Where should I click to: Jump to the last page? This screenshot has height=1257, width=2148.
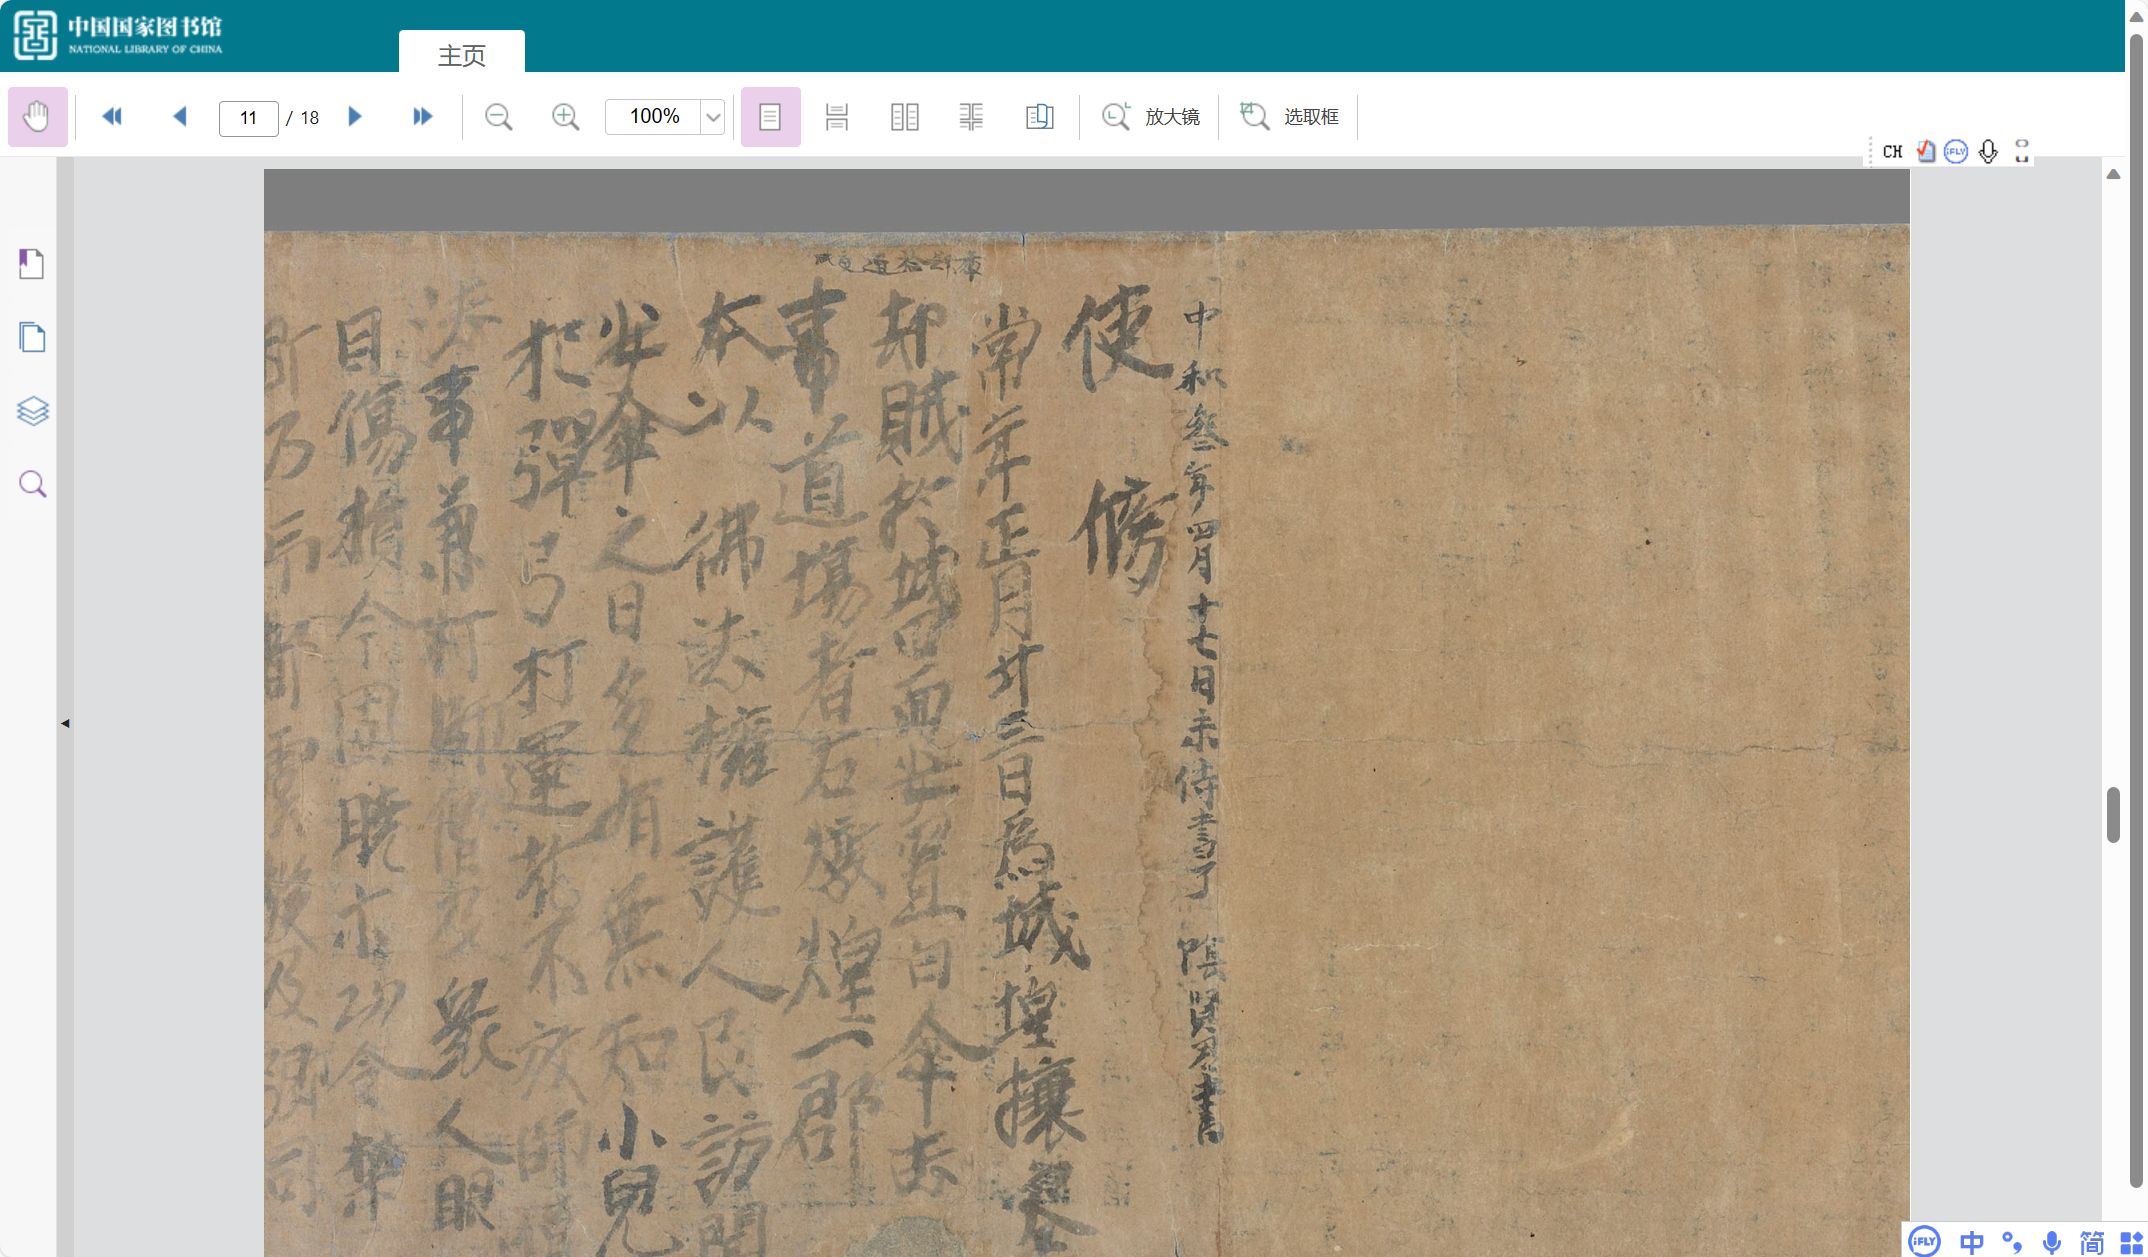(422, 117)
